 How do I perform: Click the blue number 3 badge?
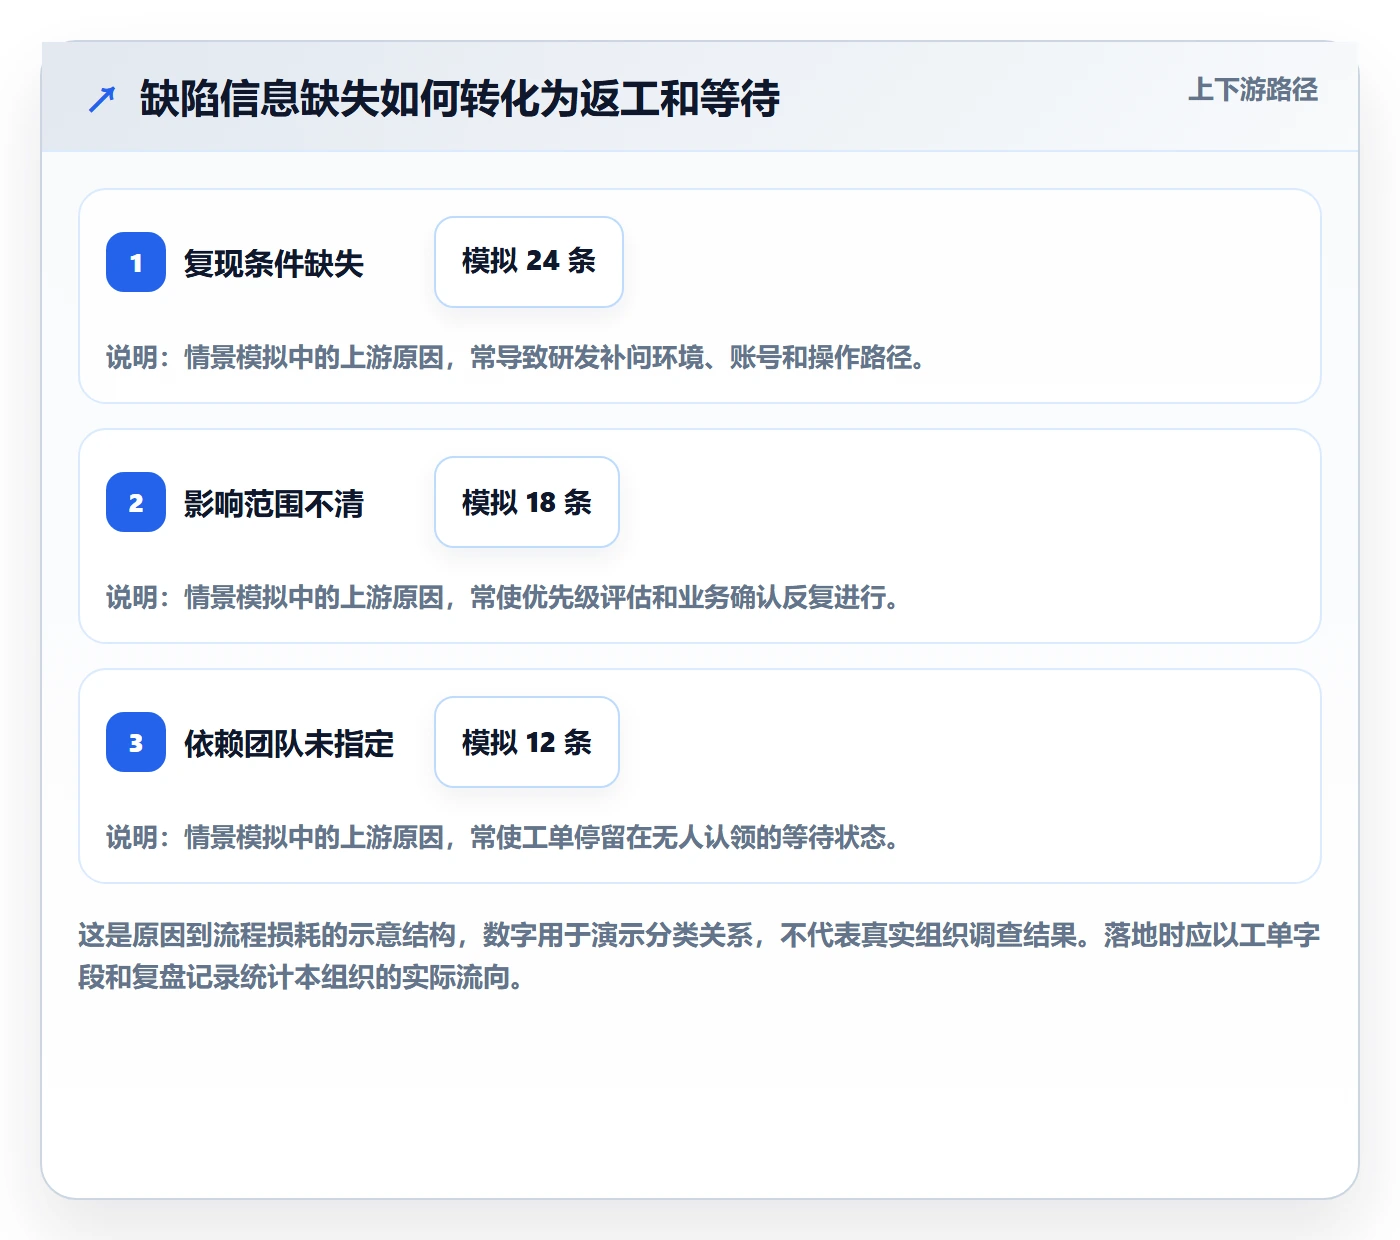[136, 742]
